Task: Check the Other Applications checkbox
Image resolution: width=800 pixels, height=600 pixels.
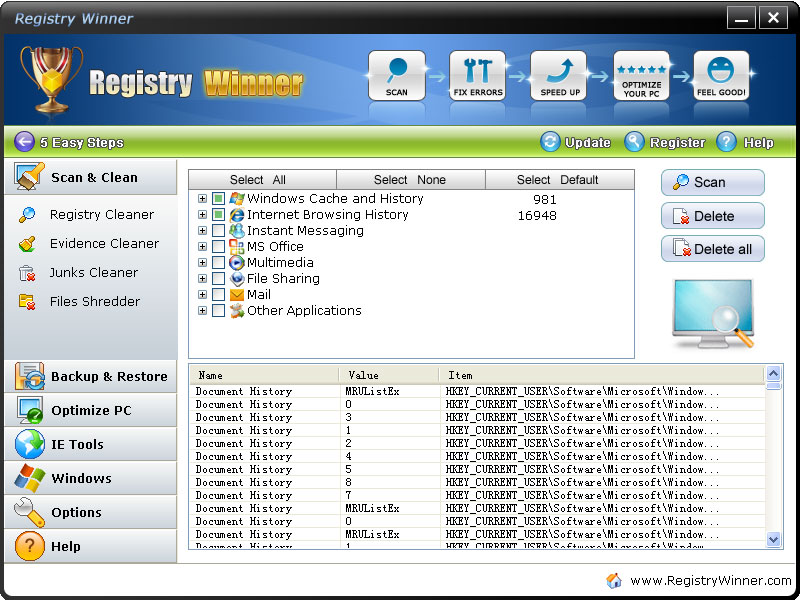Action: (x=218, y=311)
